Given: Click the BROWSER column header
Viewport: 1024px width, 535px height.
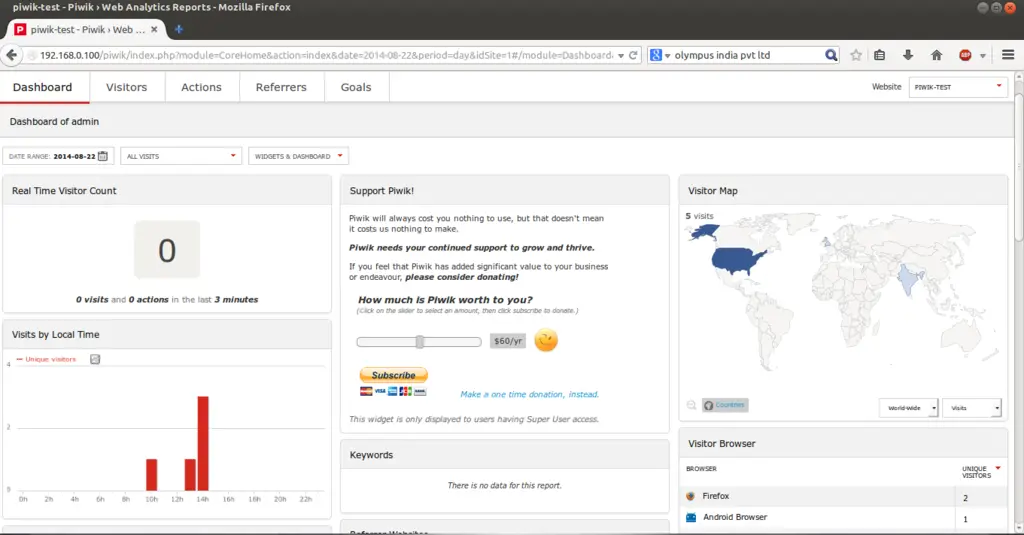Looking at the screenshot, I should click(701, 469).
